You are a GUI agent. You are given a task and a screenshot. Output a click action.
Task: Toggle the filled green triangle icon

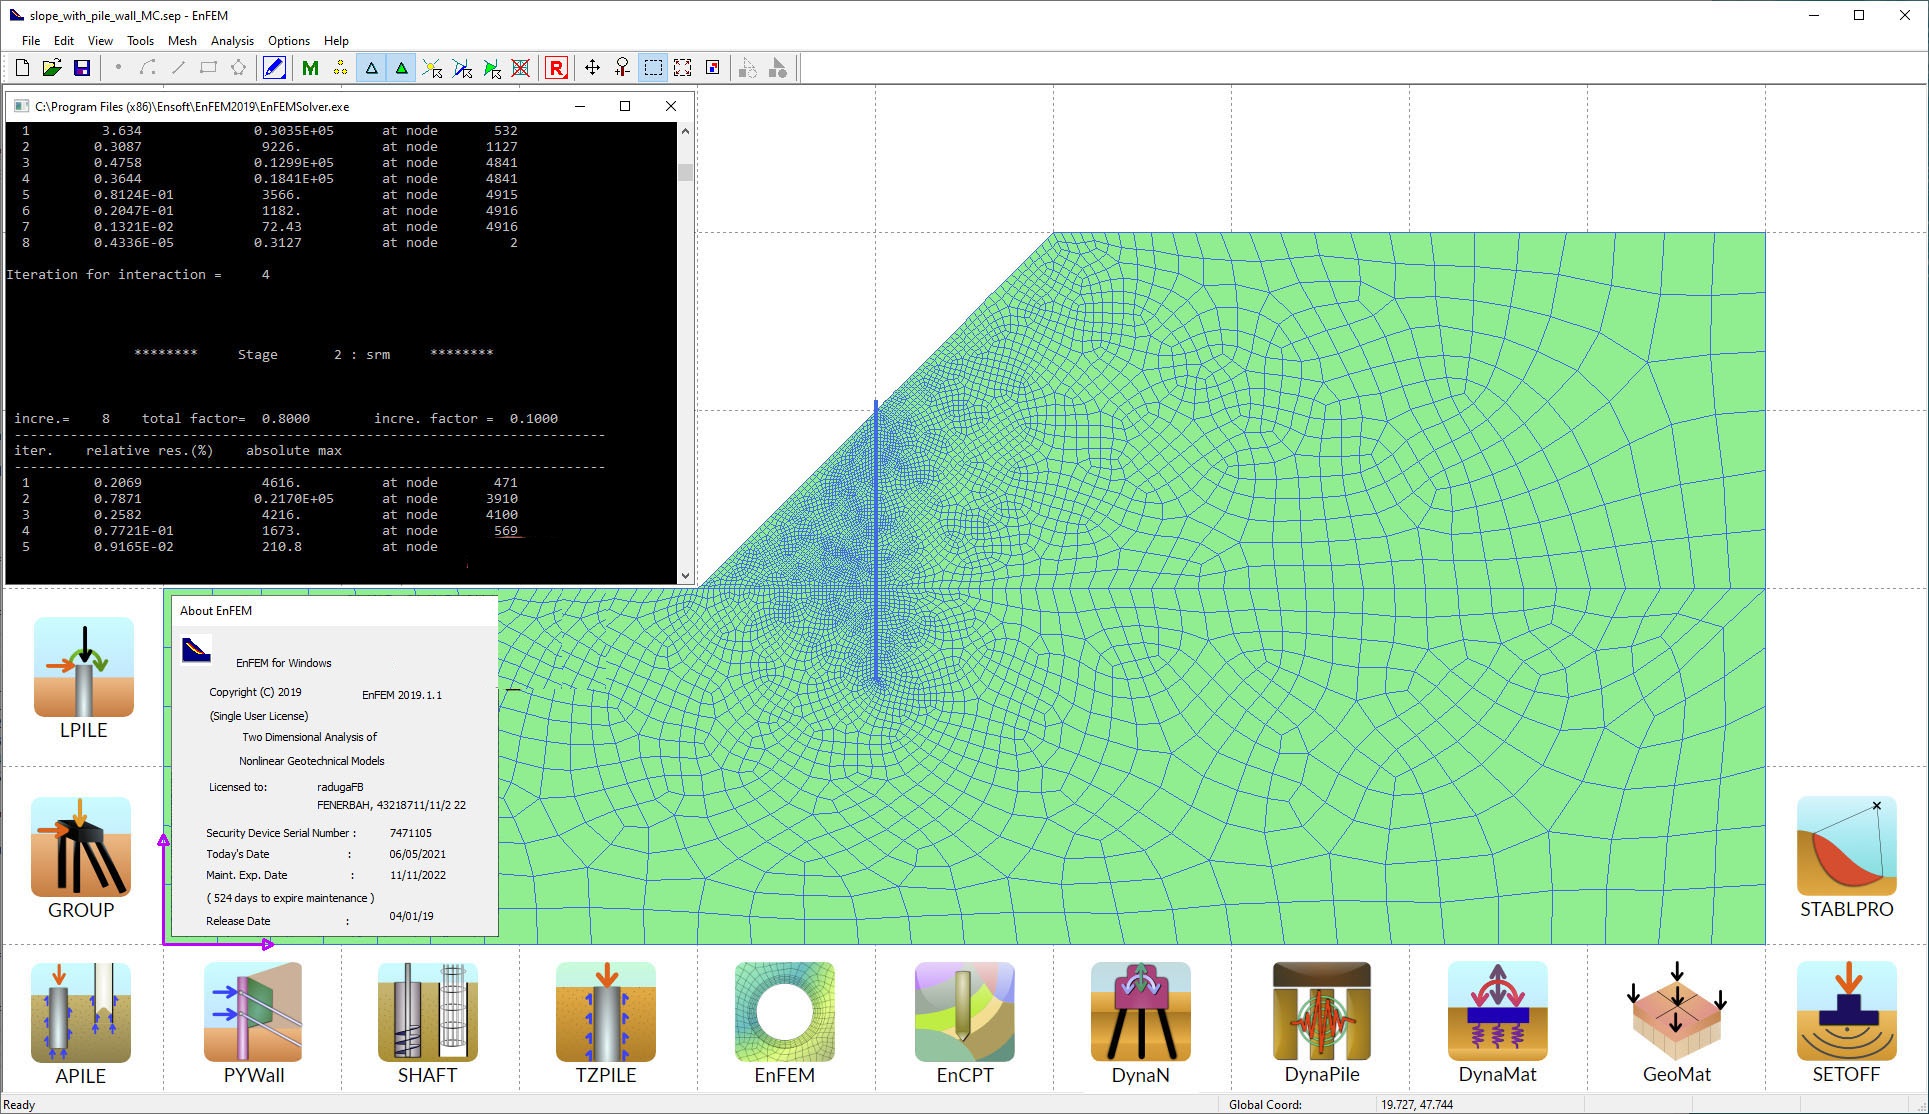coord(401,68)
